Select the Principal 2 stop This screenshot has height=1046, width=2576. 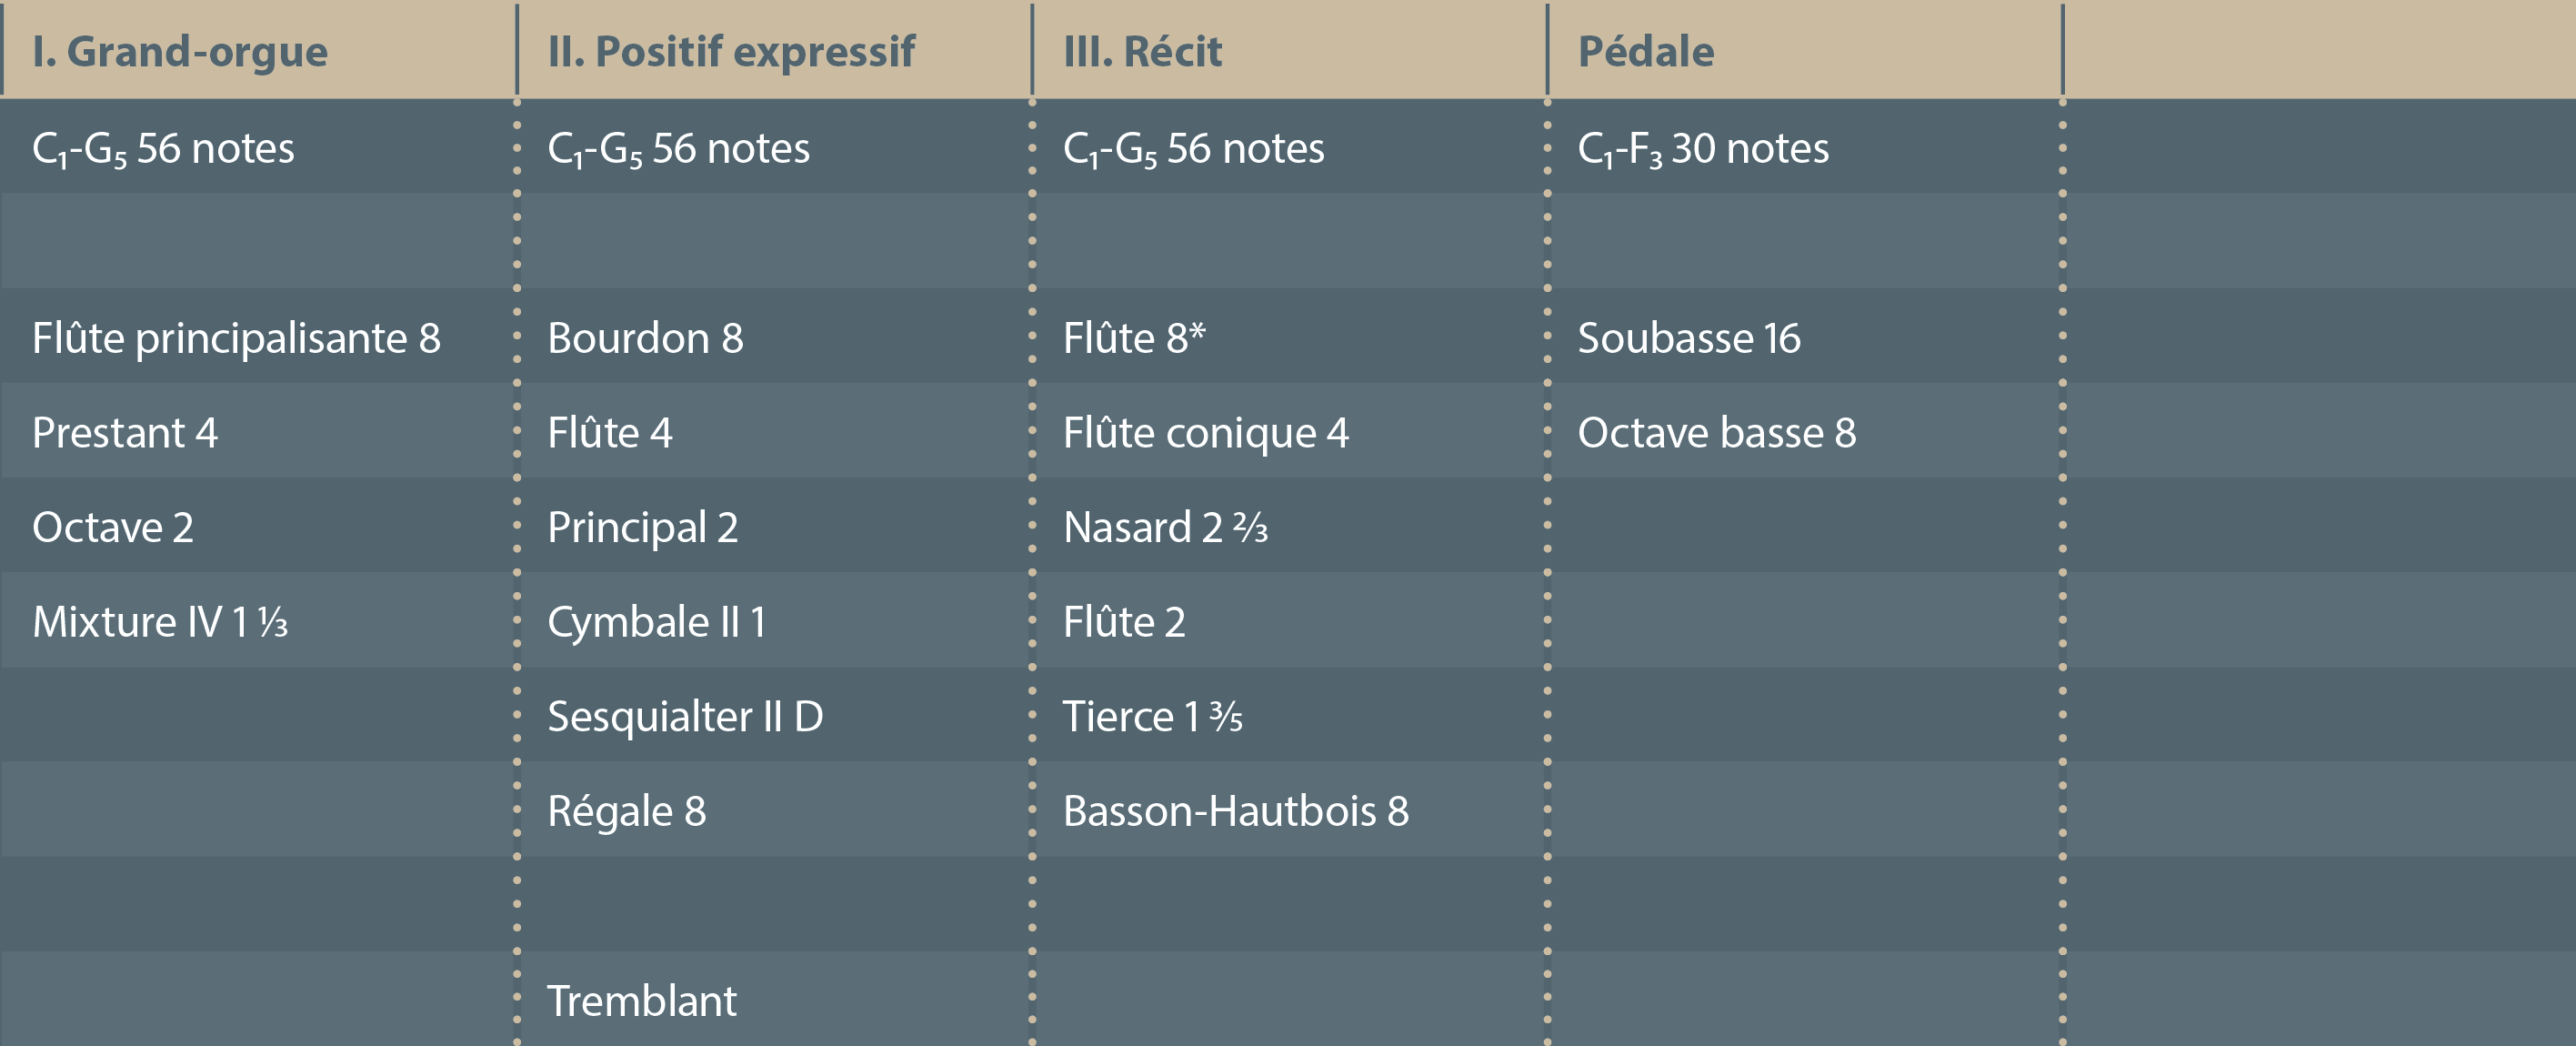click(x=642, y=527)
